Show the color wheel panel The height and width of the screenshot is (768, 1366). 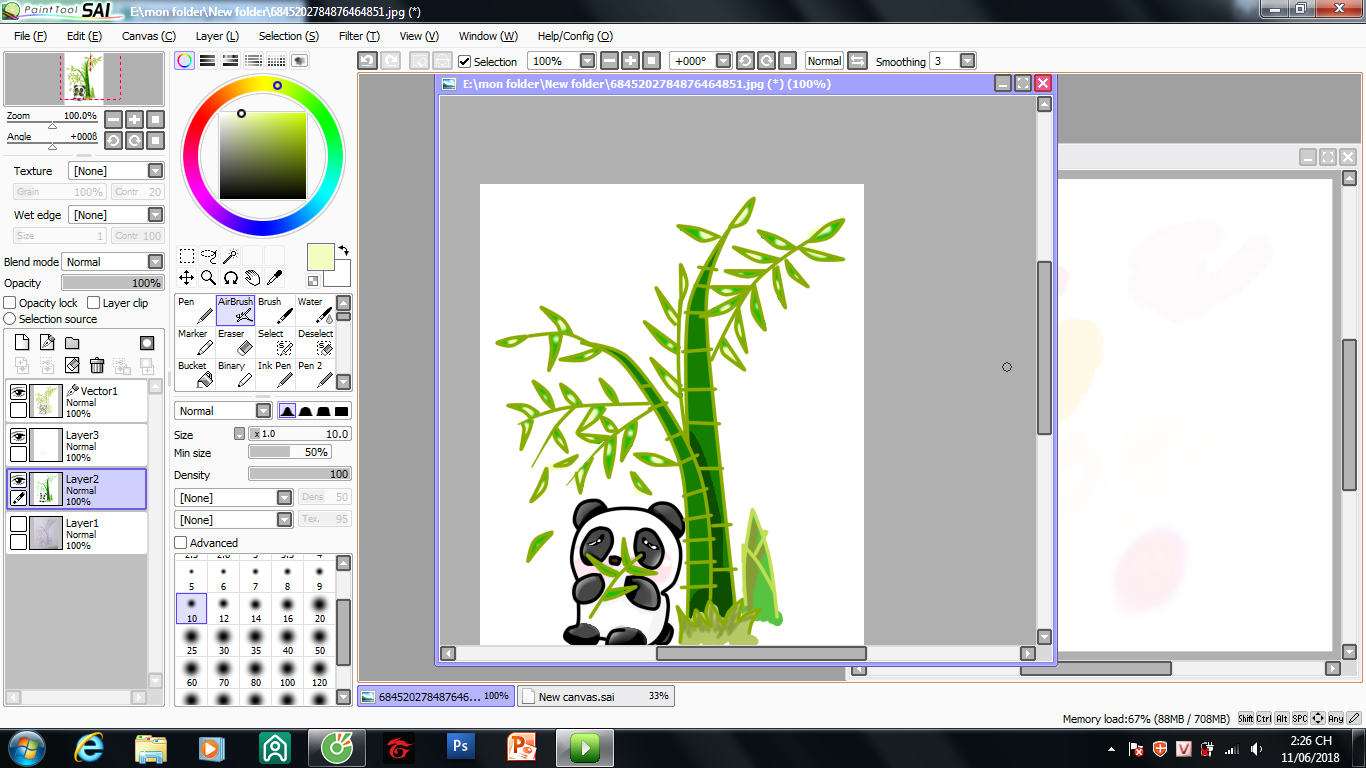(x=184, y=61)
